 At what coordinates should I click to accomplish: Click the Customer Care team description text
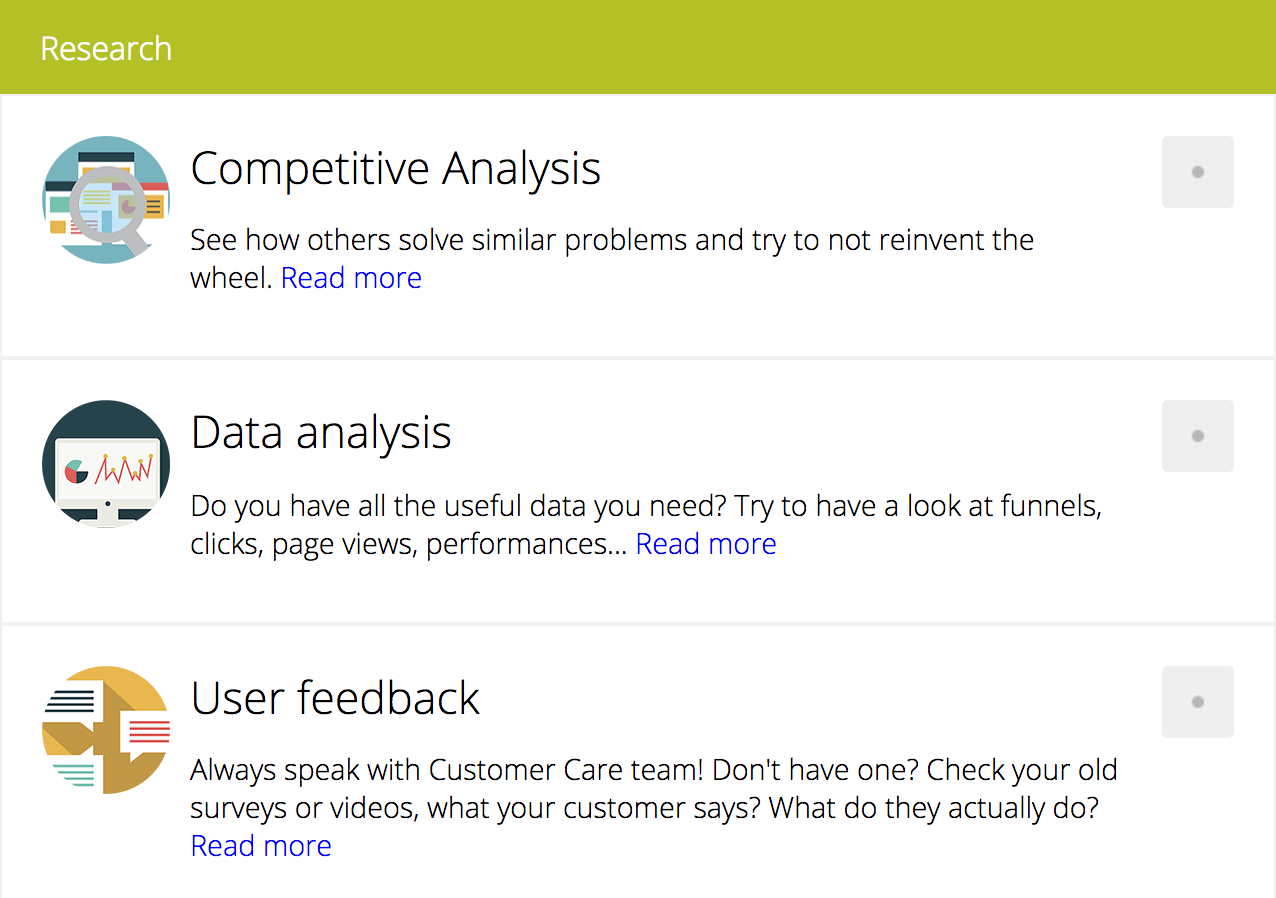[x=655, y=808]
